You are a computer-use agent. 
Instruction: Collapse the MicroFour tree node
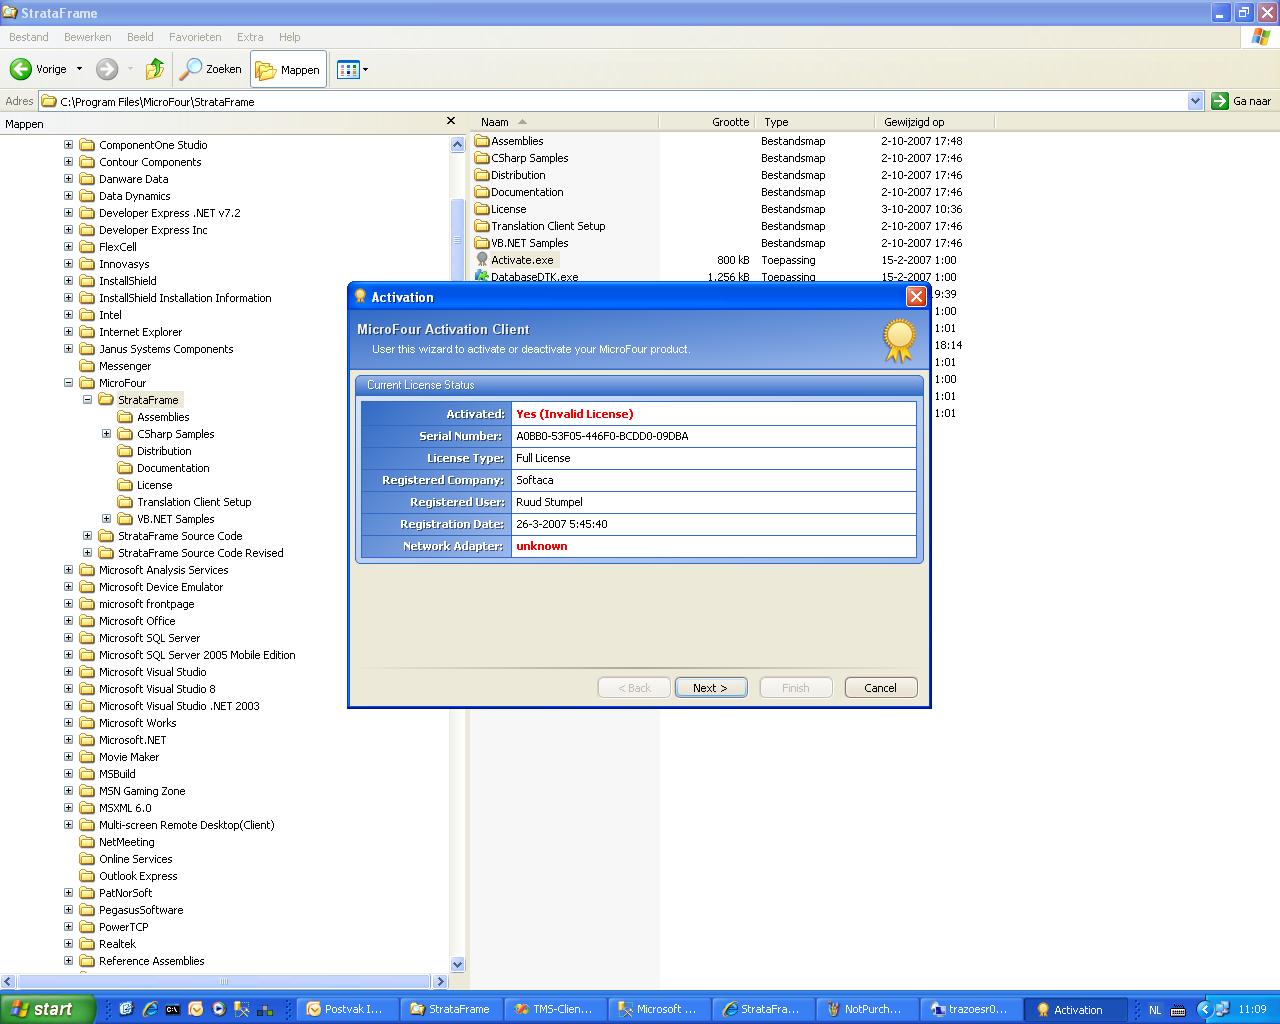(69, 383)
